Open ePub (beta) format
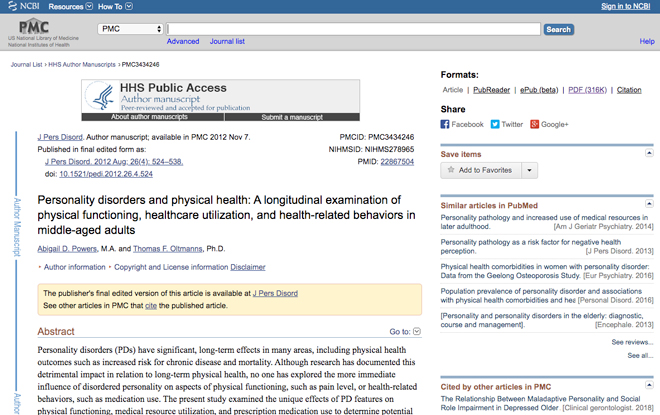The image size is (660, 415). pyautogui.click(x=539, y=90)
